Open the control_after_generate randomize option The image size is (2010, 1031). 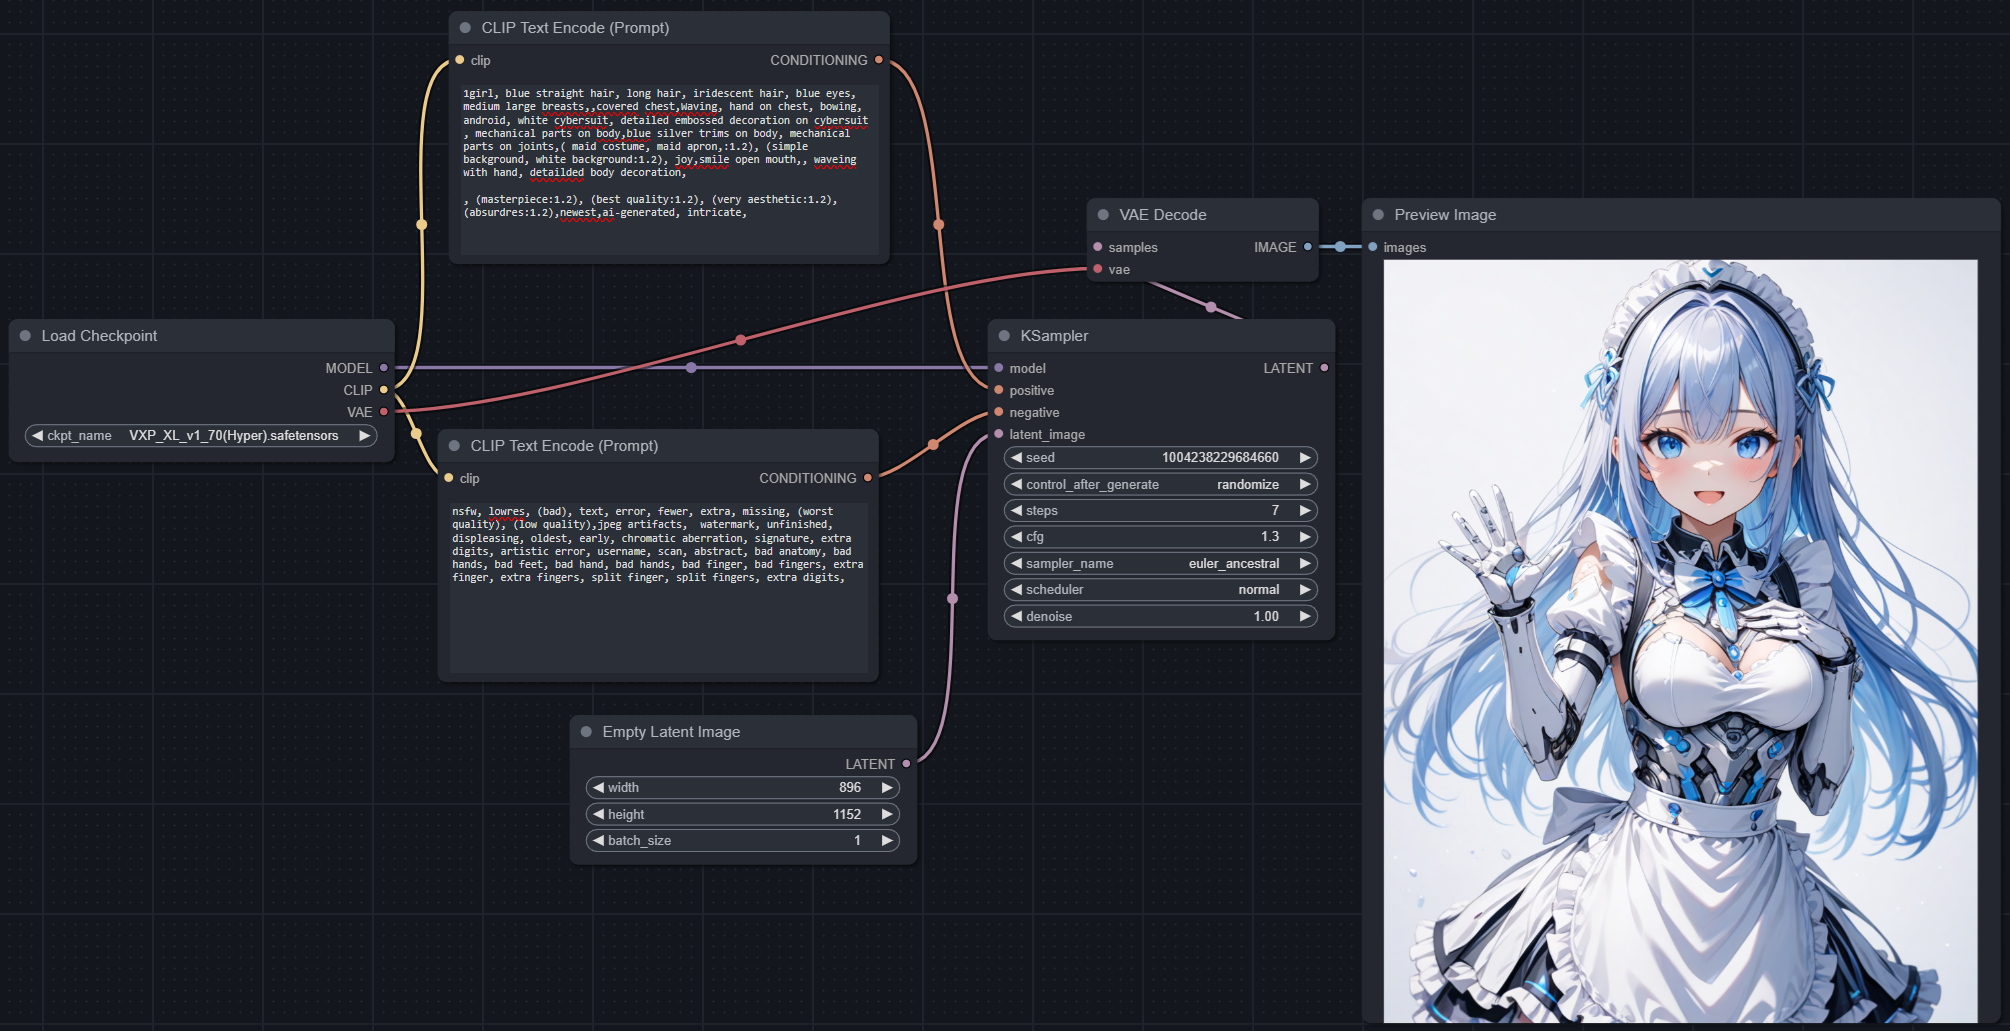(x=1160, y=485)
